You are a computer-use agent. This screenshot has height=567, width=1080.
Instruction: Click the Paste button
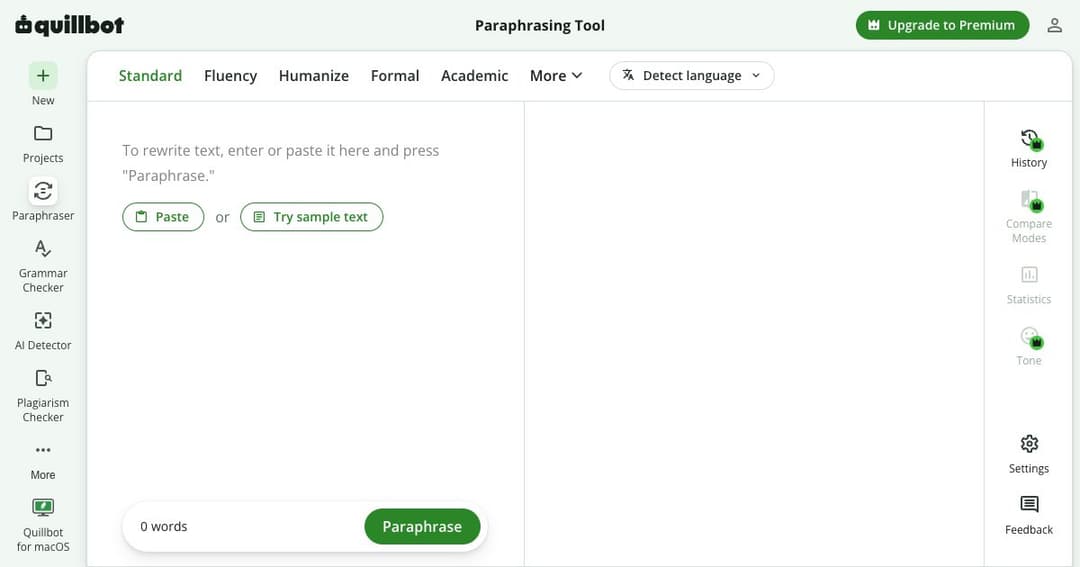163,217
